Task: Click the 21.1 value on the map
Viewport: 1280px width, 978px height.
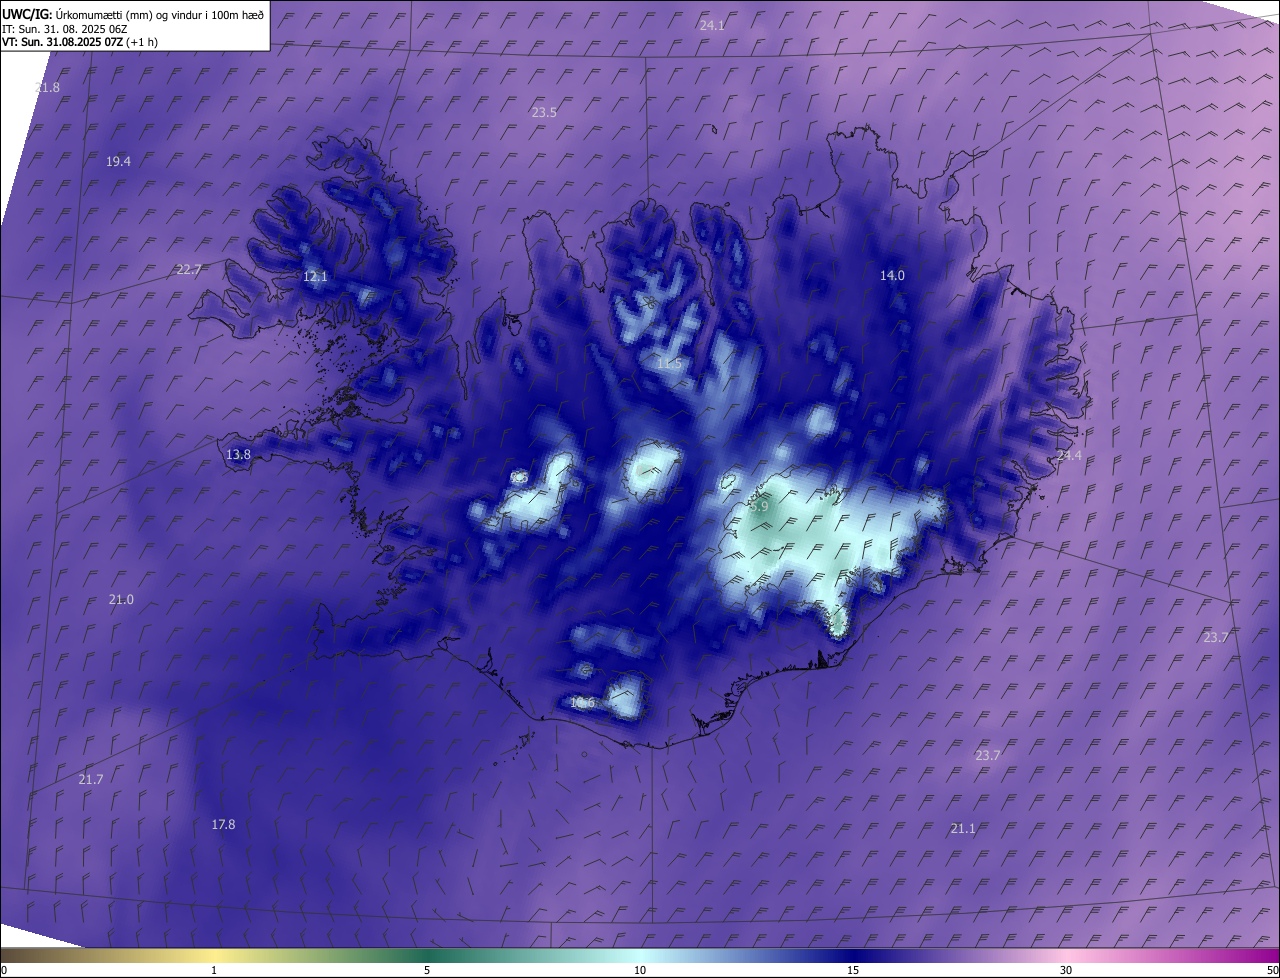Action: pyautogui.click(x=962, y=829)
